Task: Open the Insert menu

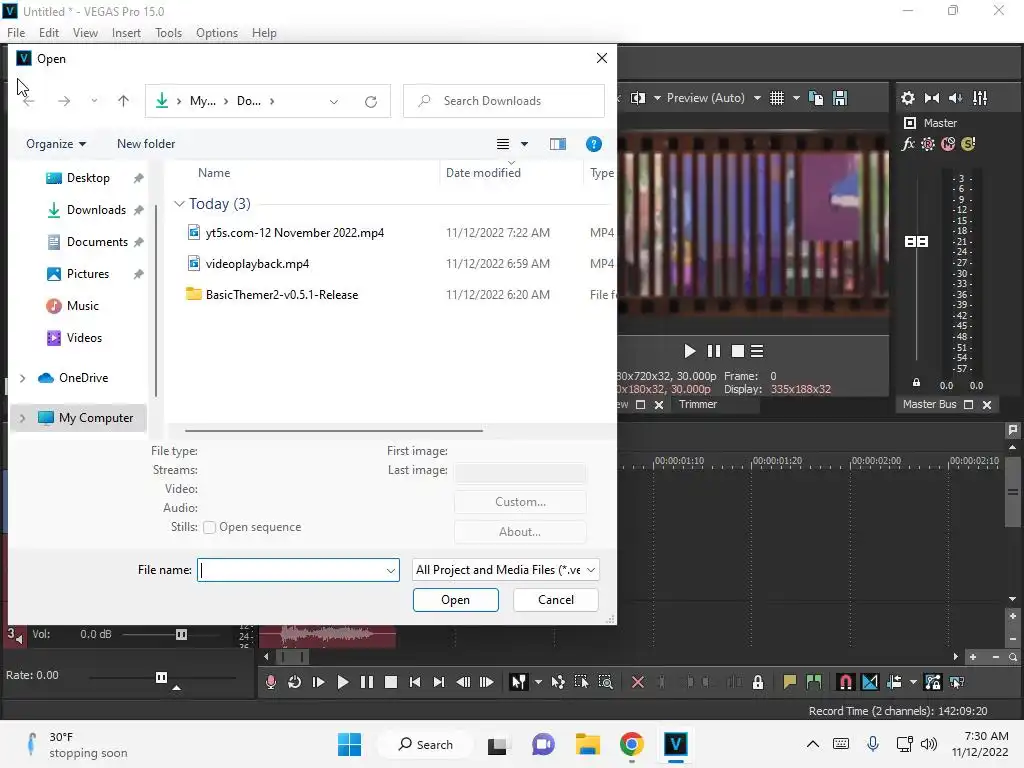Action: pyautogui.click(x=126, y=33)
